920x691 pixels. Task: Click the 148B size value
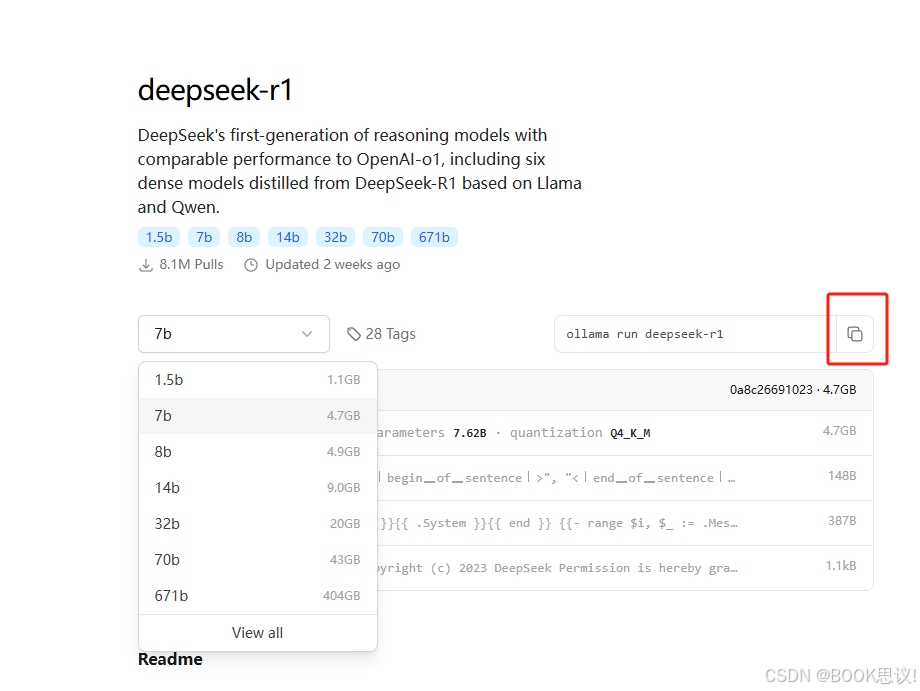coord(842,476)
